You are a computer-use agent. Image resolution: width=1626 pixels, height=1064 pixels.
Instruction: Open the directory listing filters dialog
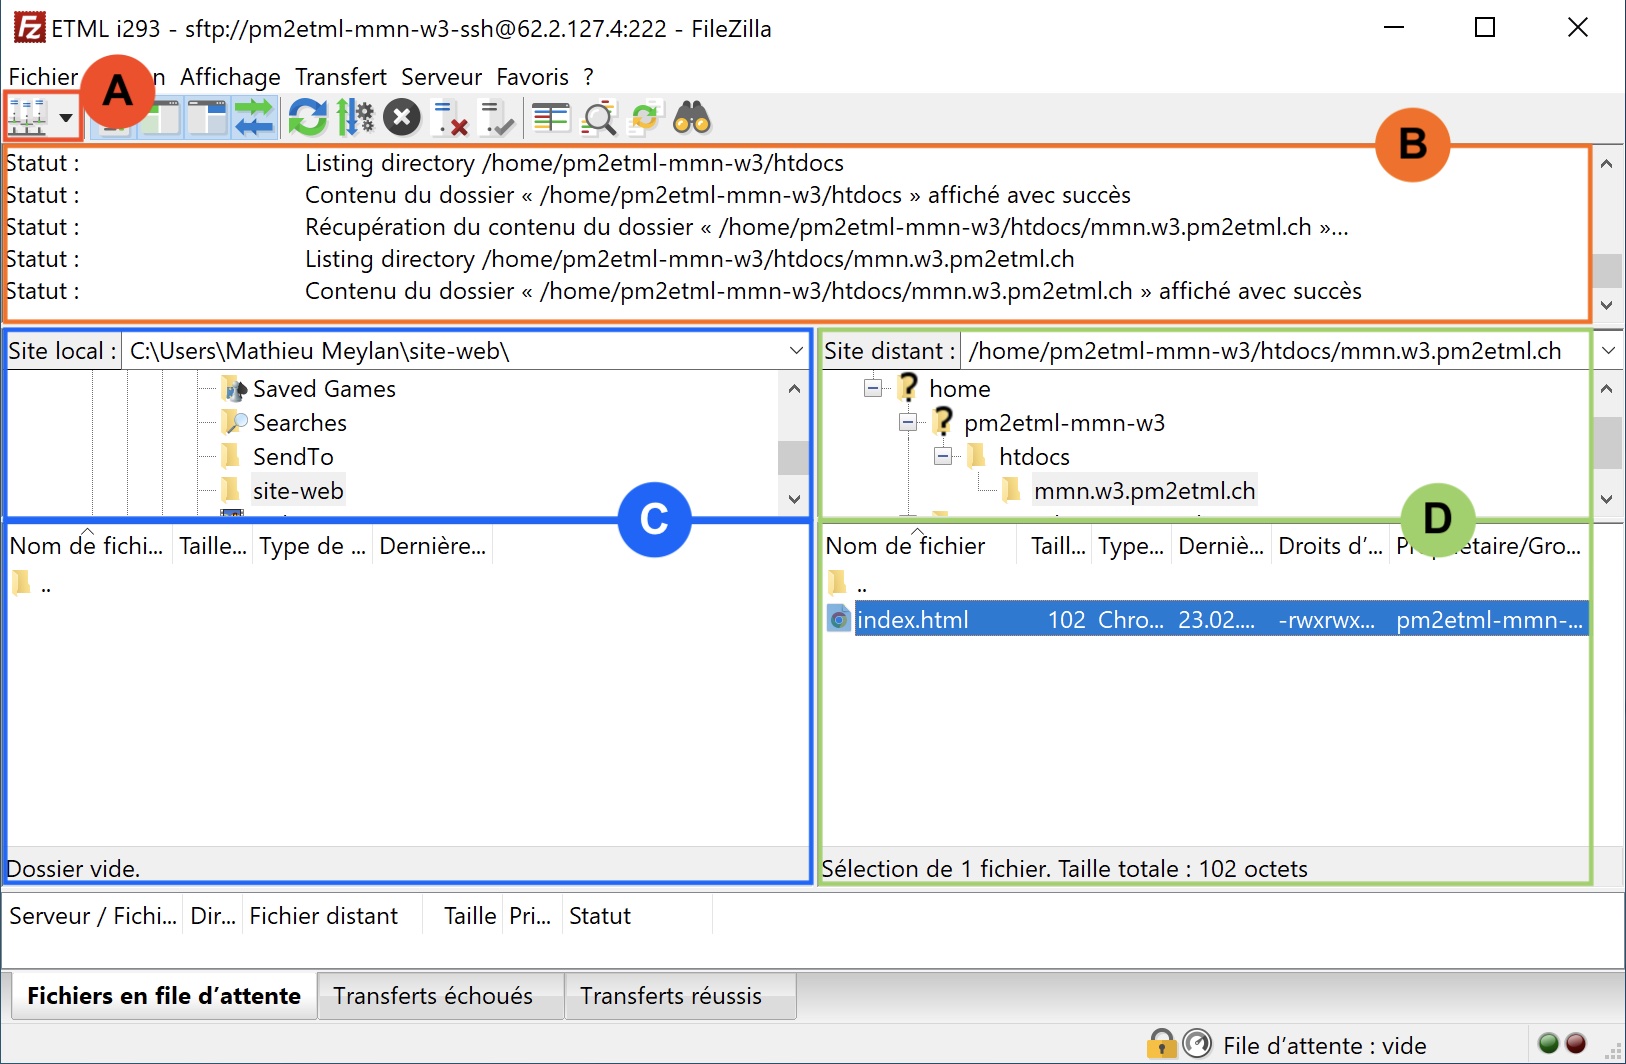[551, 118]
